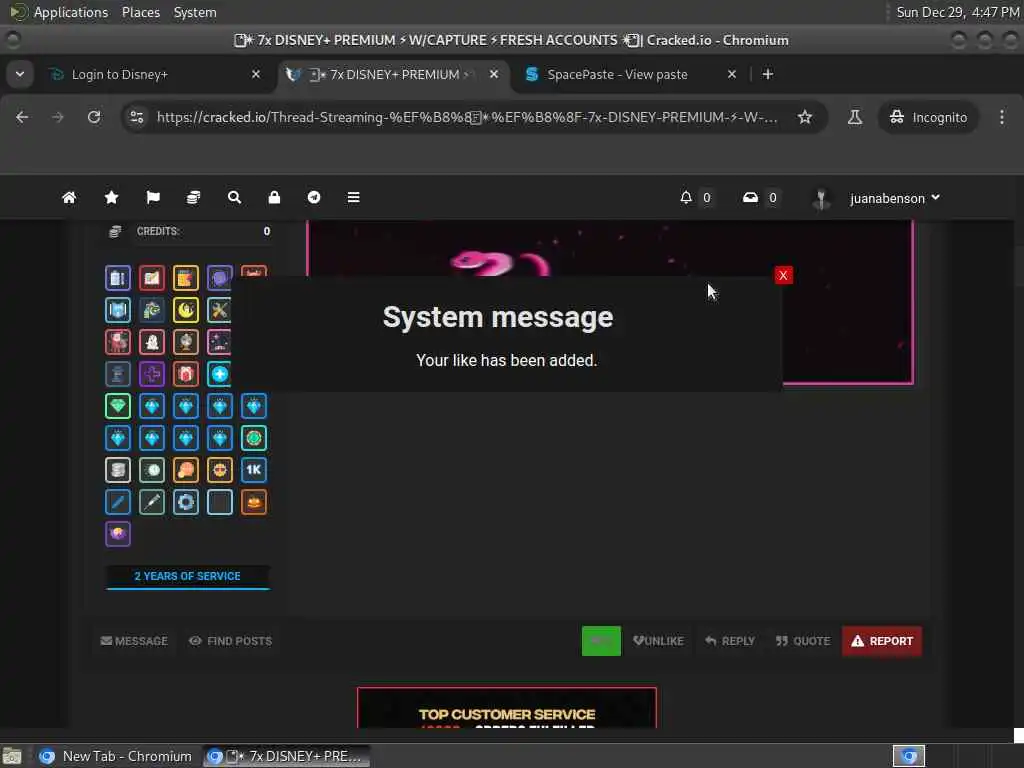Click the syringe award badge
This screenshot has width=1024, height=768.
[152, 502]
